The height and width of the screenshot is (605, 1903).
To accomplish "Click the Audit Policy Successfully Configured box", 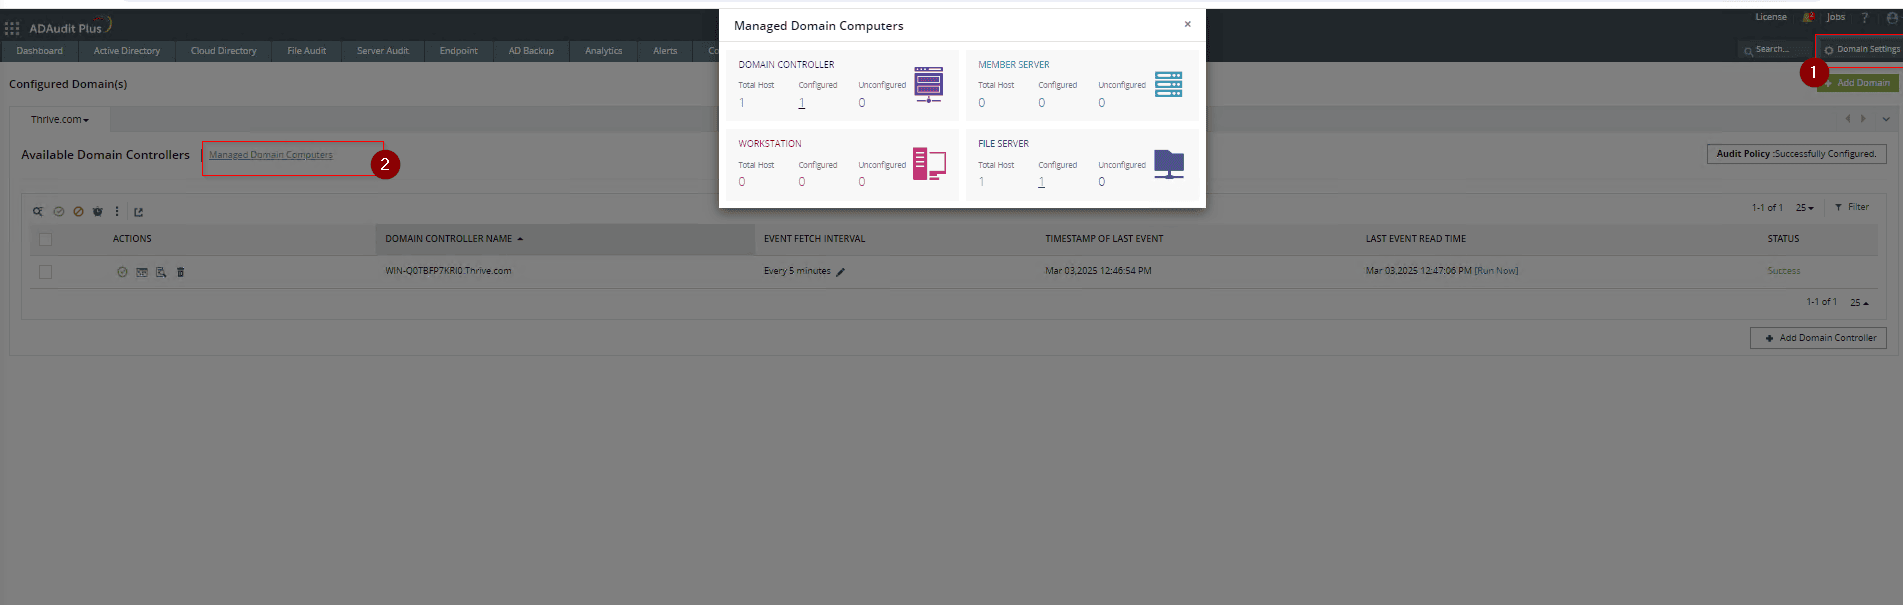I will click(1796, 154).
